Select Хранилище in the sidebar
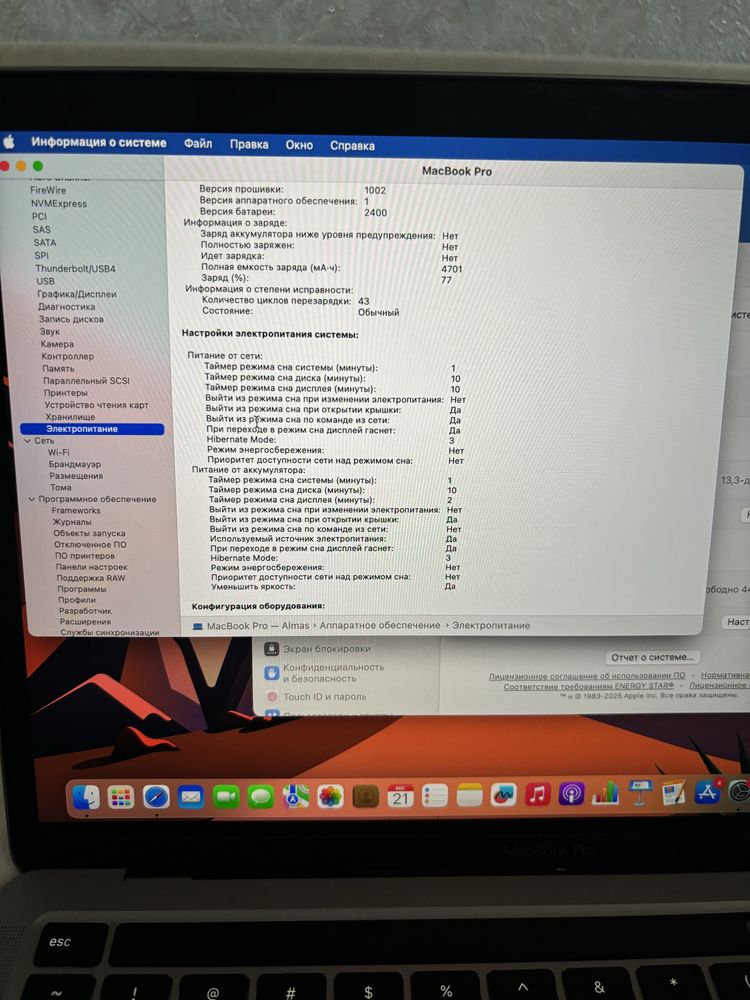Screen dimensions: 750x1000 [70, 417]
